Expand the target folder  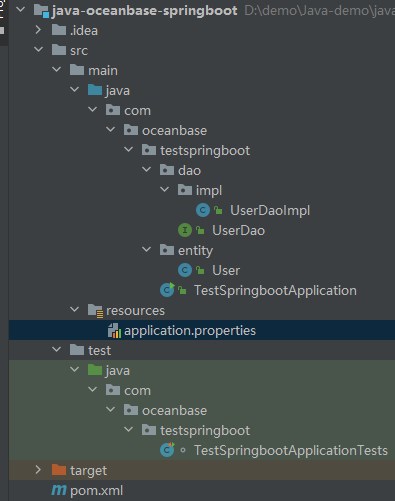[x=38, y=470]
